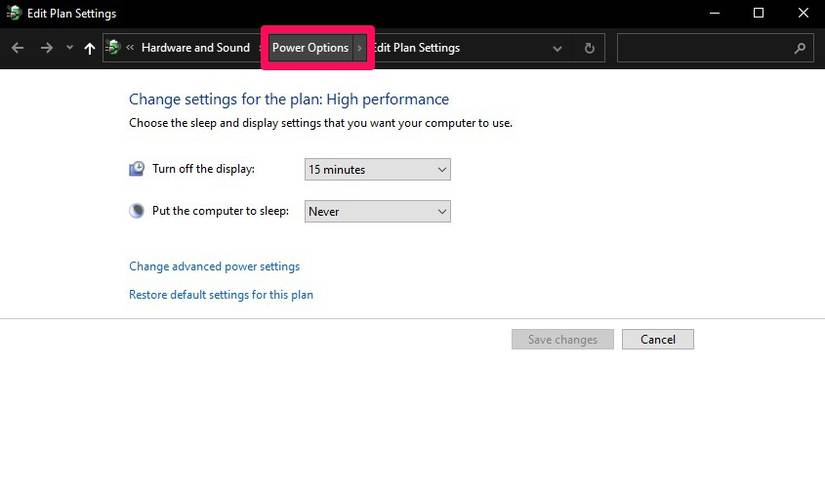
Task: Close the Edit Plan Settings window
Action: tap(803, 13)
